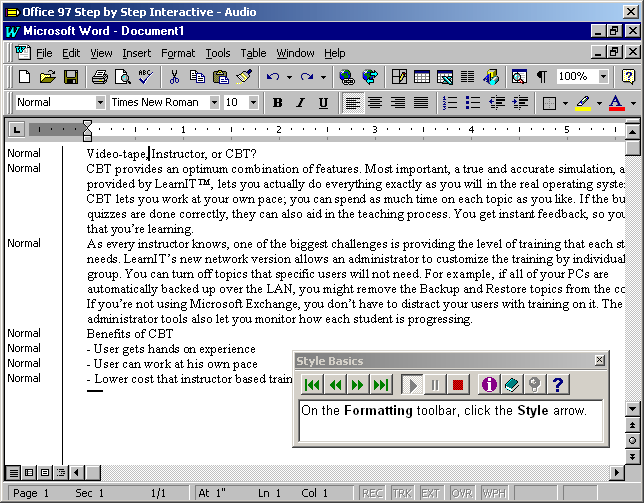Open Tables and Borders icon
This screenshot has height=503, width=644.
pos(399,77)
